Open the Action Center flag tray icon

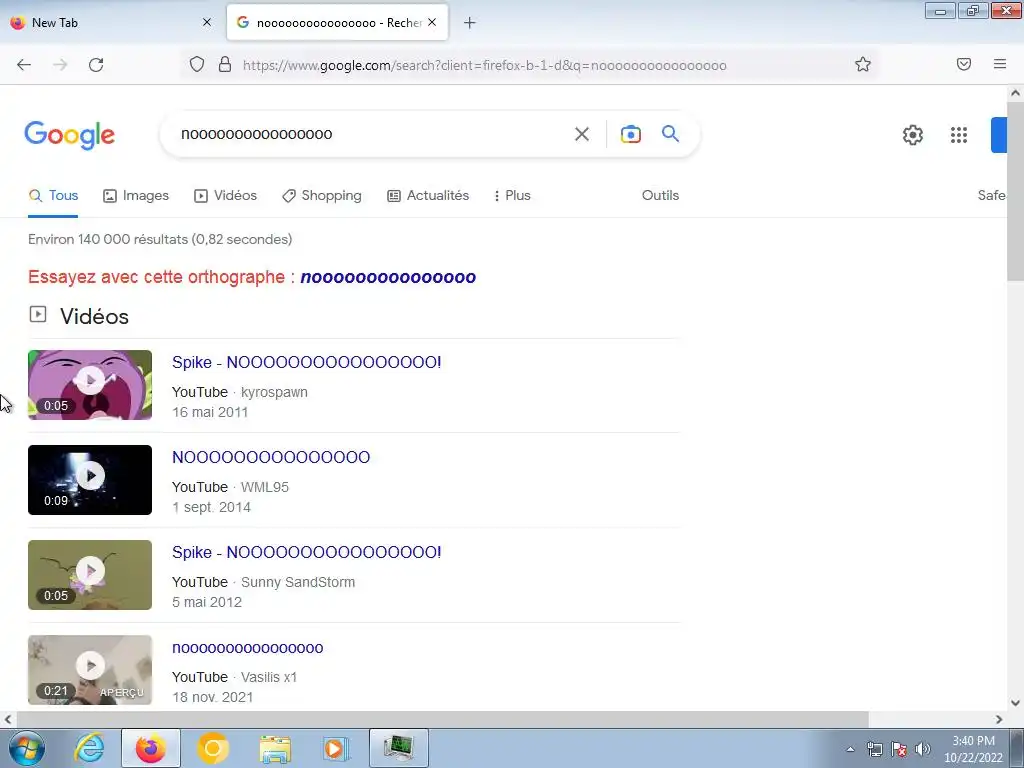tap(899, 749)
